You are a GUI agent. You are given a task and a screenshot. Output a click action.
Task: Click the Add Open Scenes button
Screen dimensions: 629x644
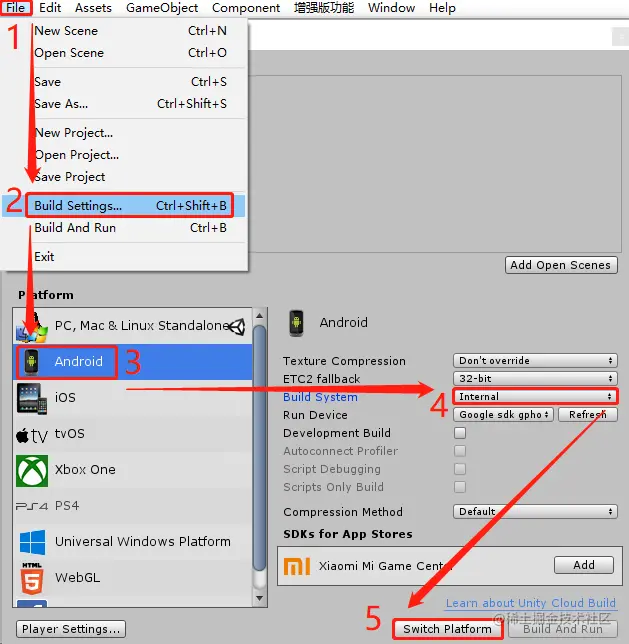pyautogui.click(x=561, y=265)
